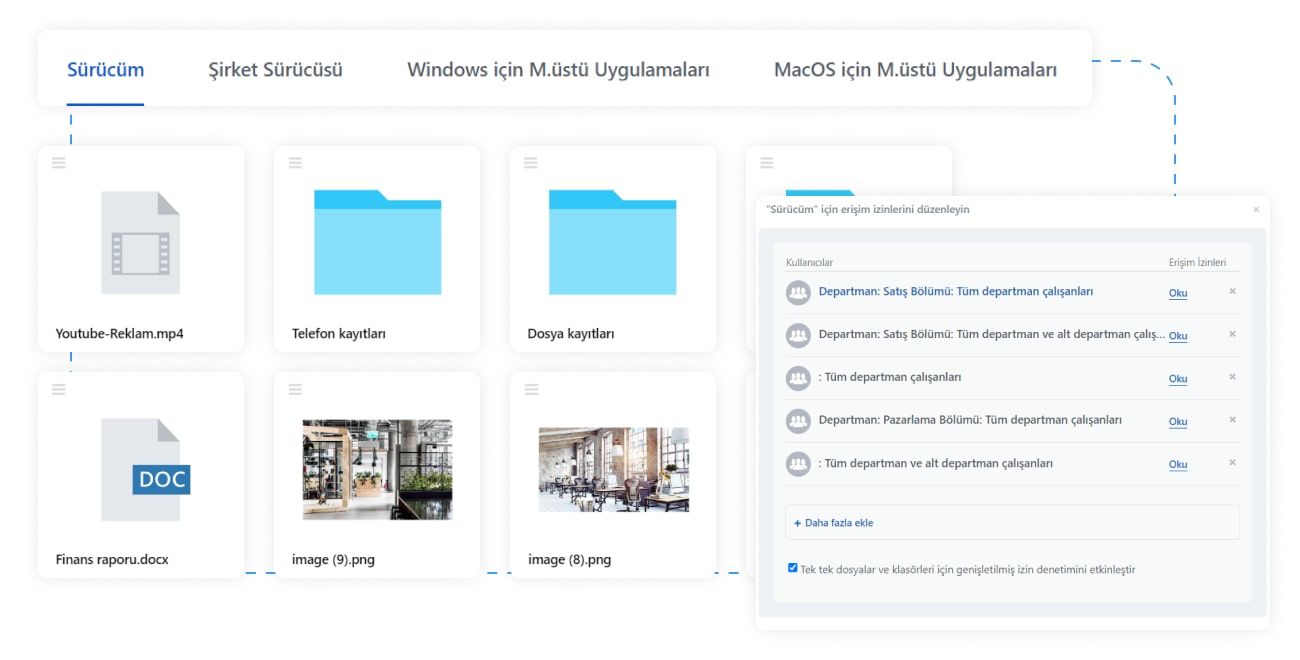The image size is (1300, 660).
Task: Open MacOS için M.üstü Uygulamaları tab
Action: (915, 70)
